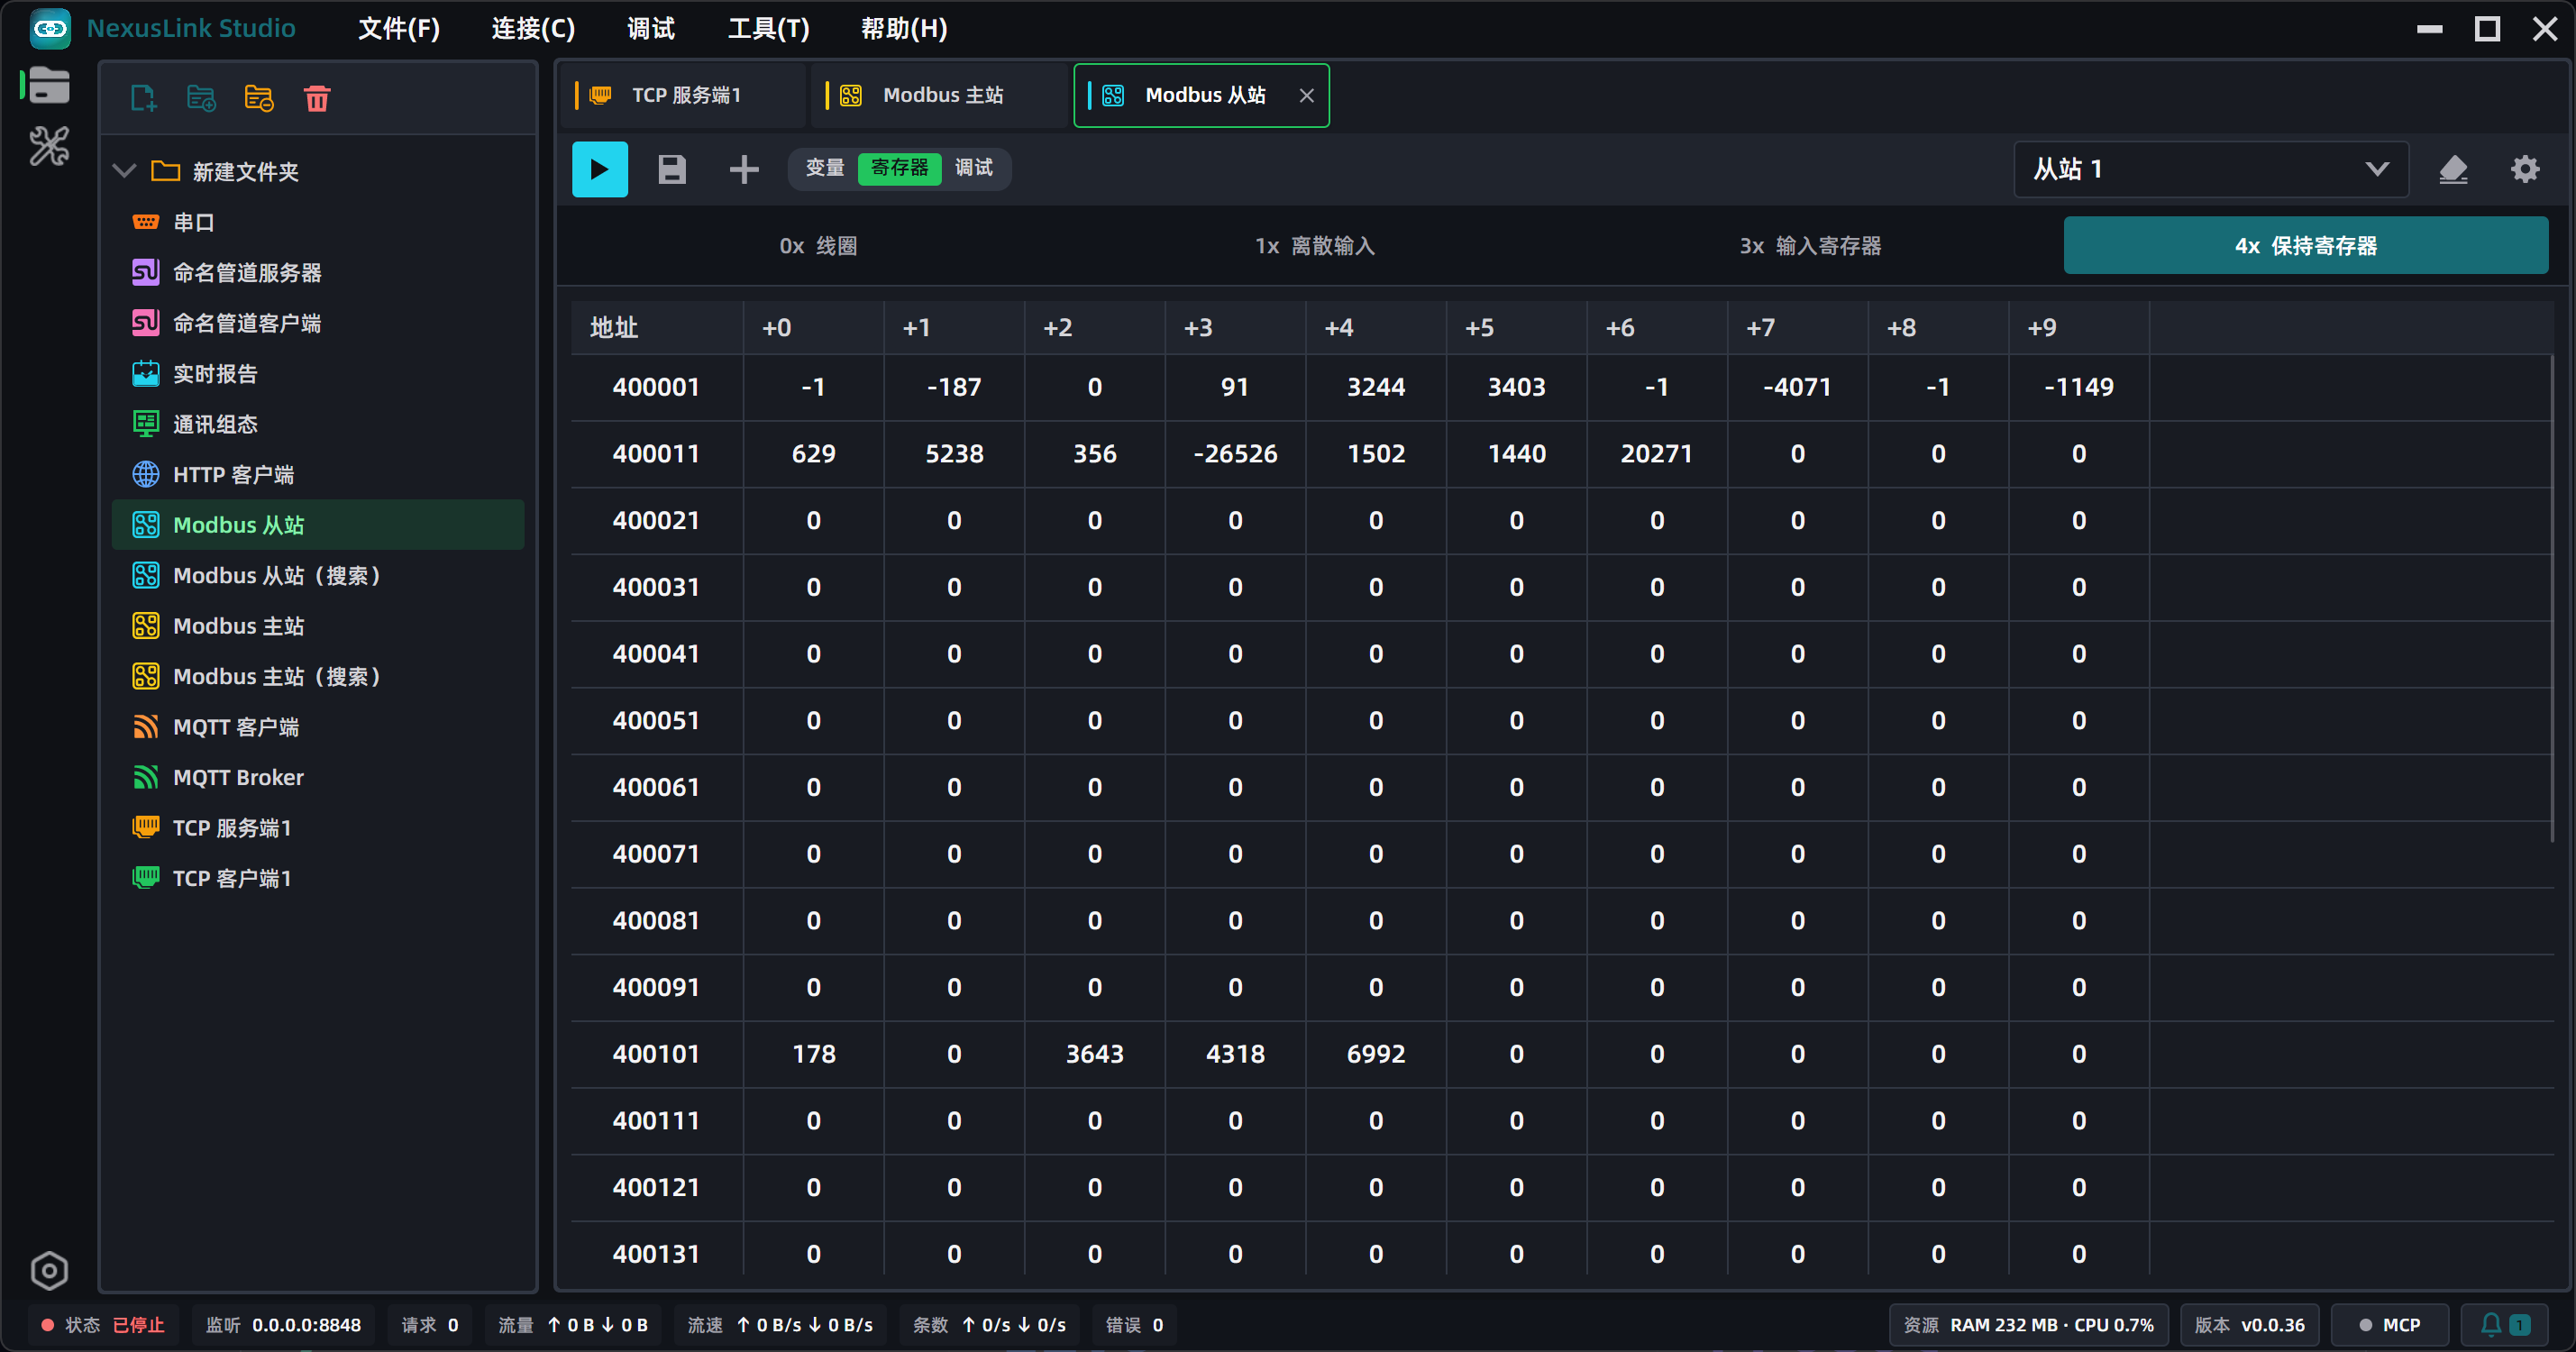The width and height of the screenshot is (2576, 1352).
Task: Click the cell with value -4071
Action: 1797,387
